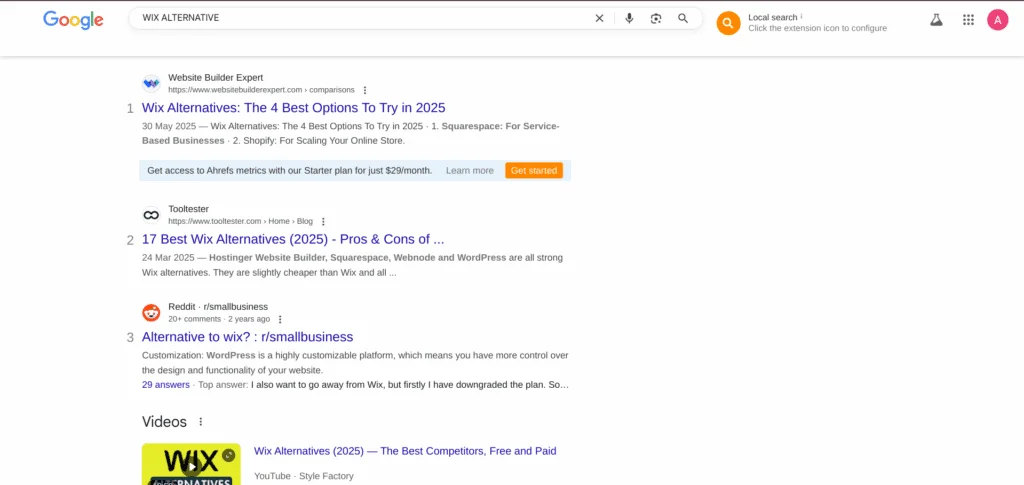
Task: Open more options for Reddit result
Action: click(280, 320)
